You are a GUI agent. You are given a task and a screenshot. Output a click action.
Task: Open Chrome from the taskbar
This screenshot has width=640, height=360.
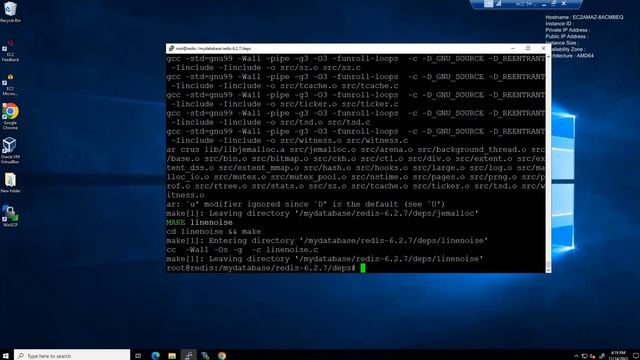tap(222, 356)
